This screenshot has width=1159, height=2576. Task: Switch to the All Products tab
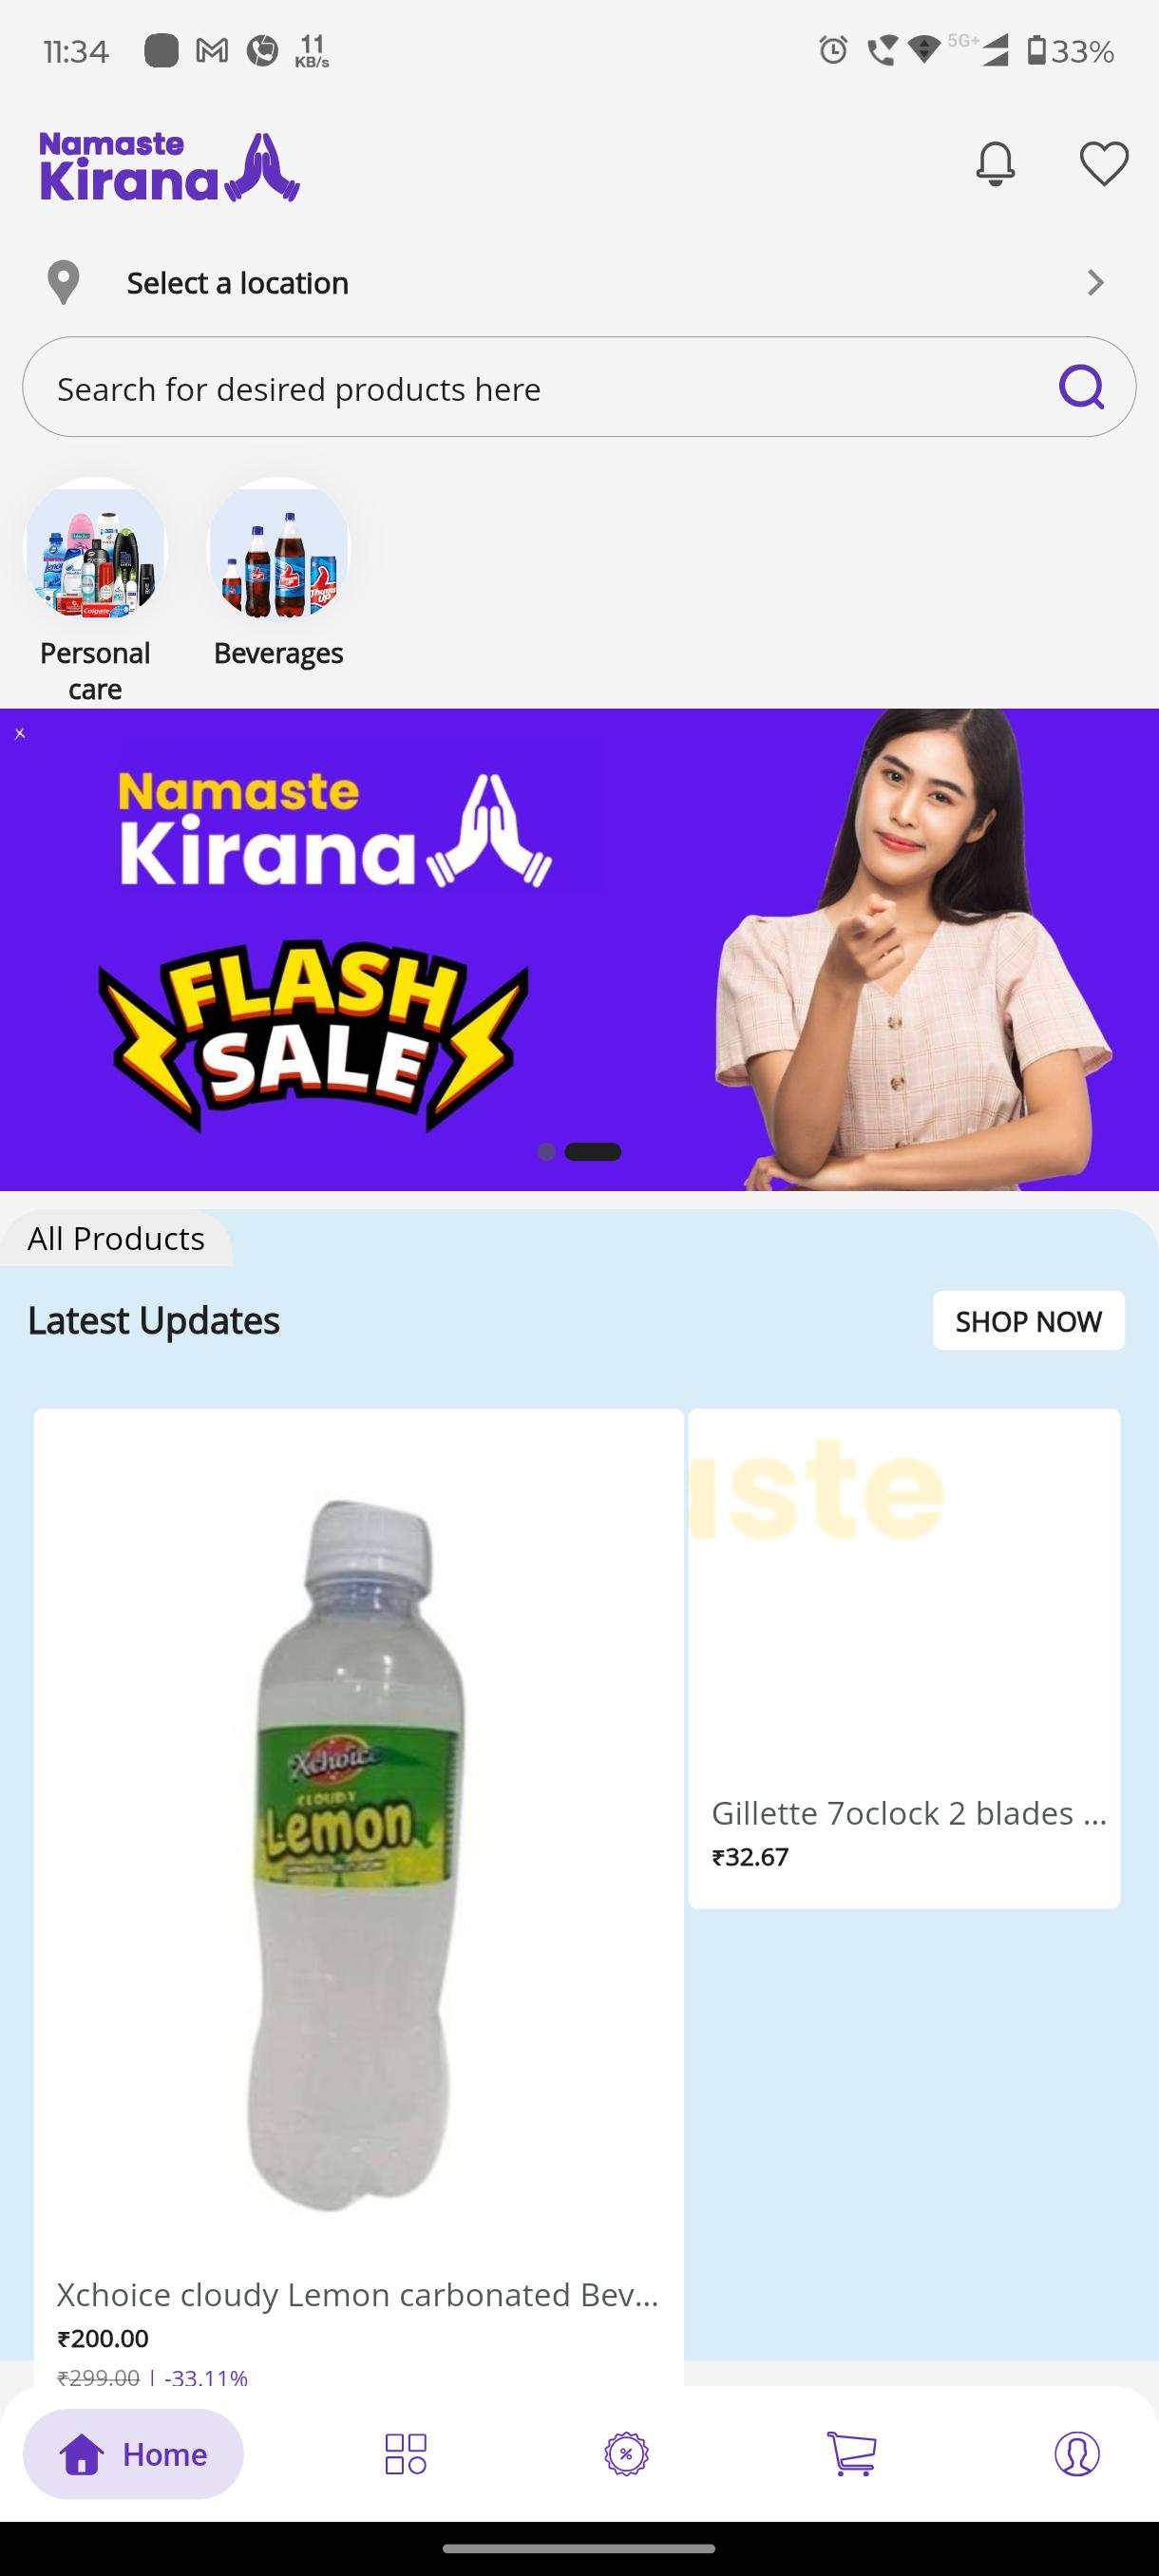[116, 1238]
